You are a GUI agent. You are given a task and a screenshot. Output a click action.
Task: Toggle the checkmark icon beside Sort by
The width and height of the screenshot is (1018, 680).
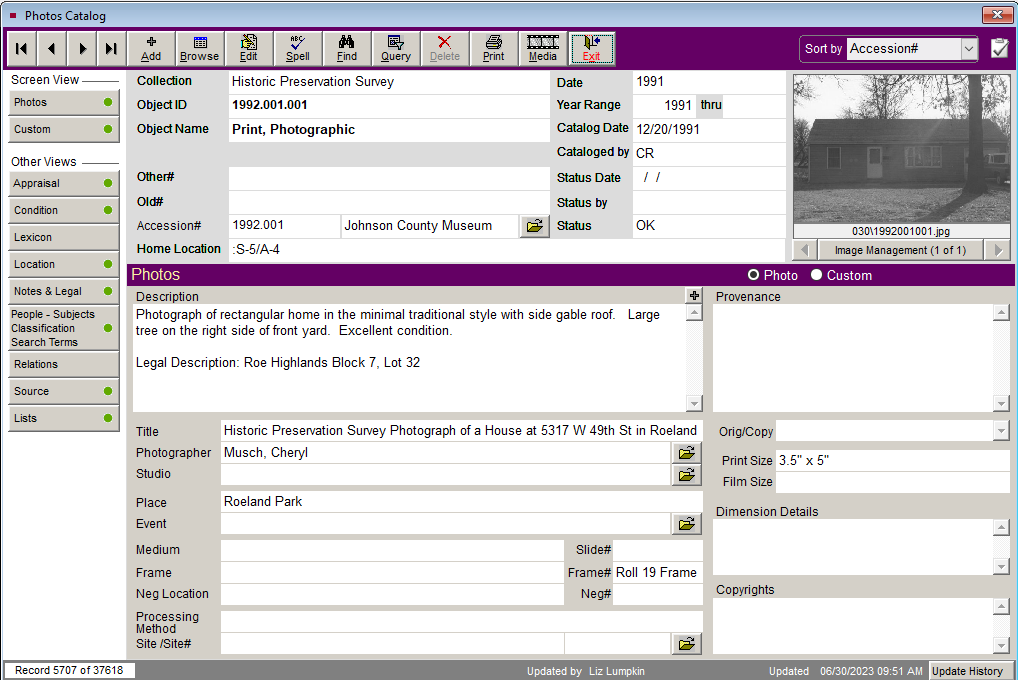coord(998,48)
